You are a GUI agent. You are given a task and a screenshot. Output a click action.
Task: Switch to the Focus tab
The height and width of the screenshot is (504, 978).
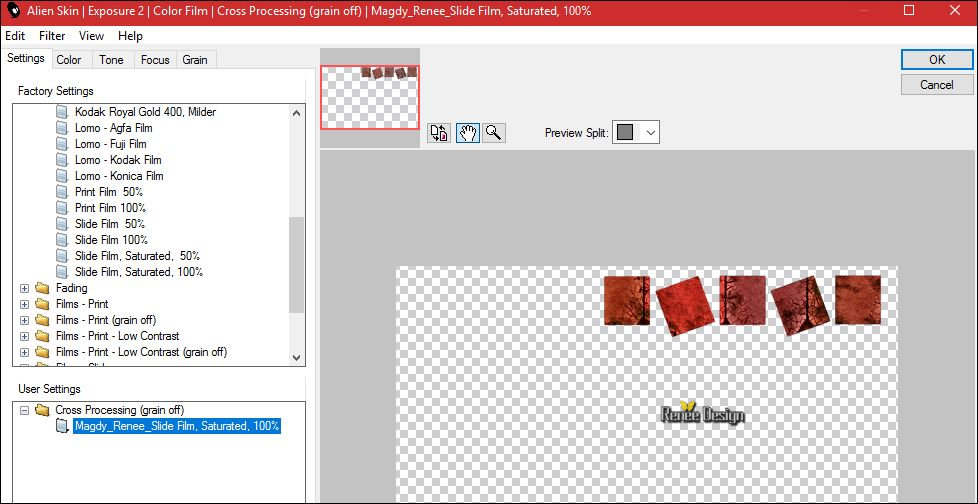pos(155,60)
